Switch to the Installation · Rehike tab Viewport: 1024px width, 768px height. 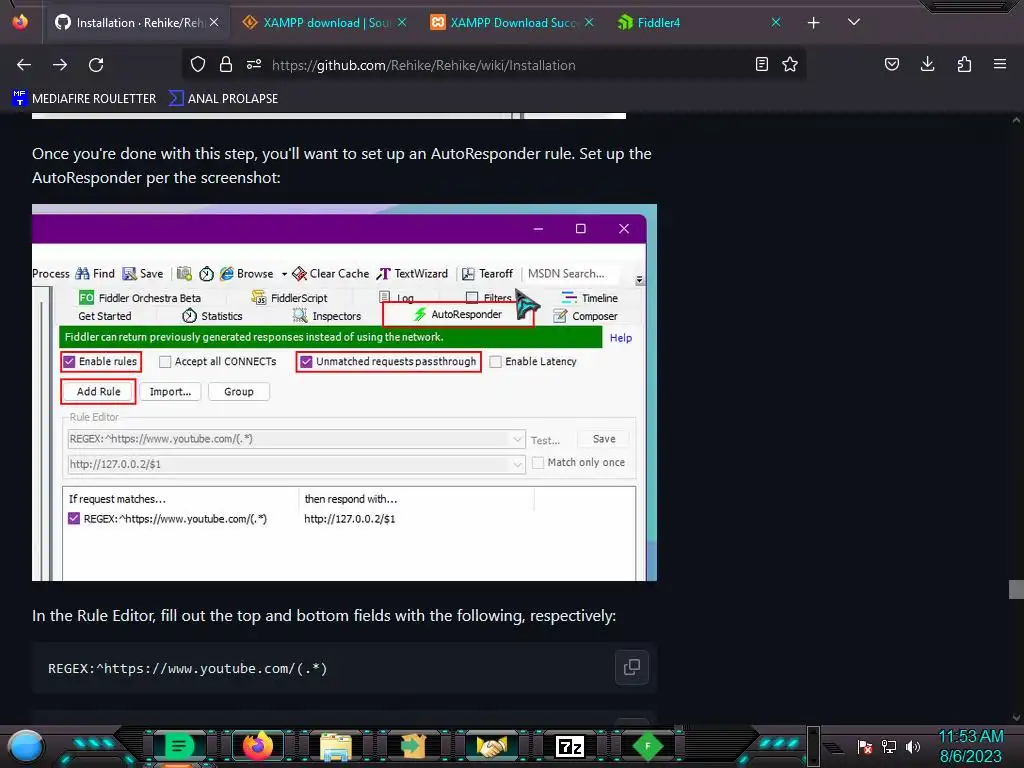tap(138, 22)
